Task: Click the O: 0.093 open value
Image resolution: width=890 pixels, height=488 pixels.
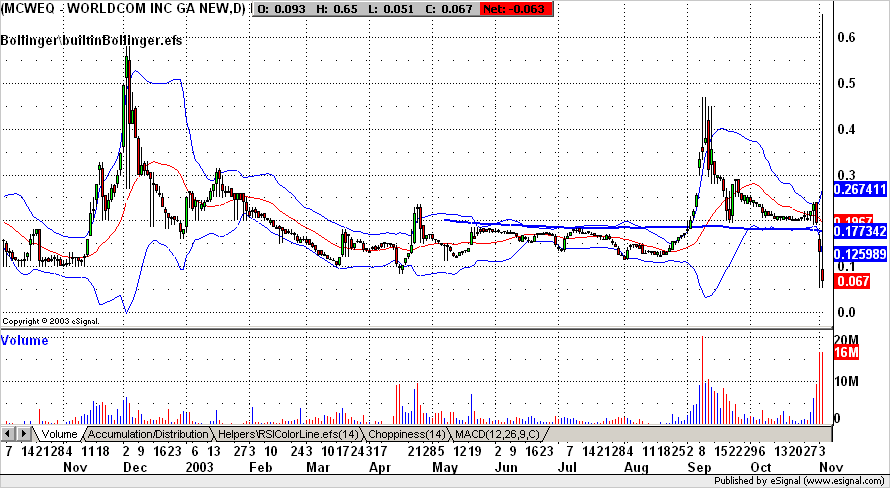Action: [282, 9]
